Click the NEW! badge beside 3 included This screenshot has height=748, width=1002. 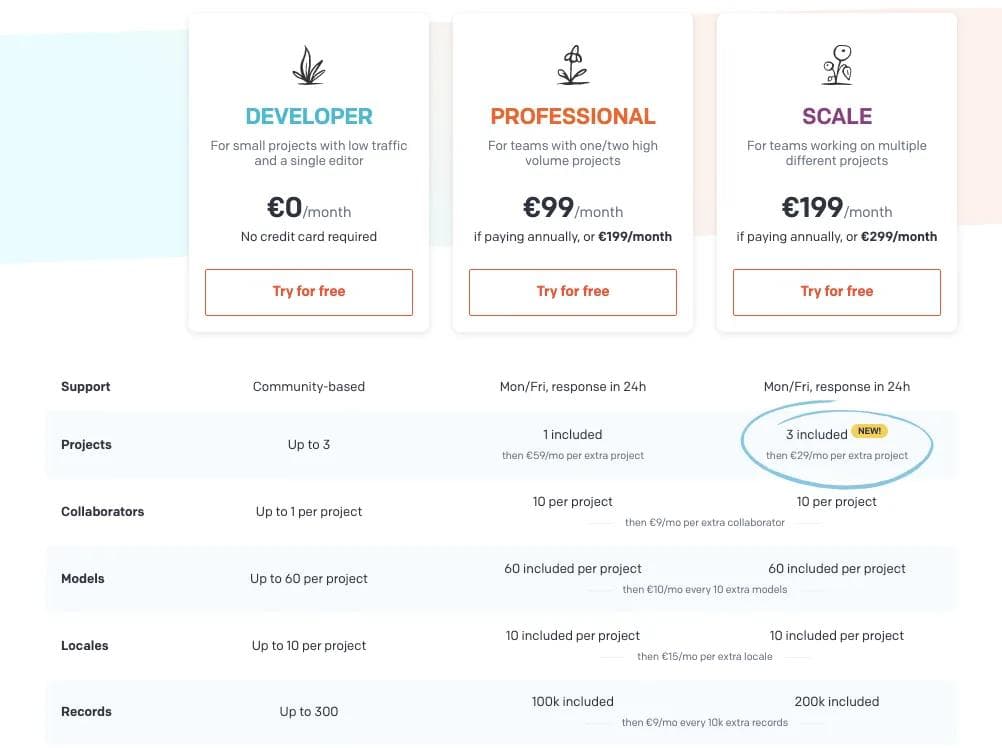869,431
